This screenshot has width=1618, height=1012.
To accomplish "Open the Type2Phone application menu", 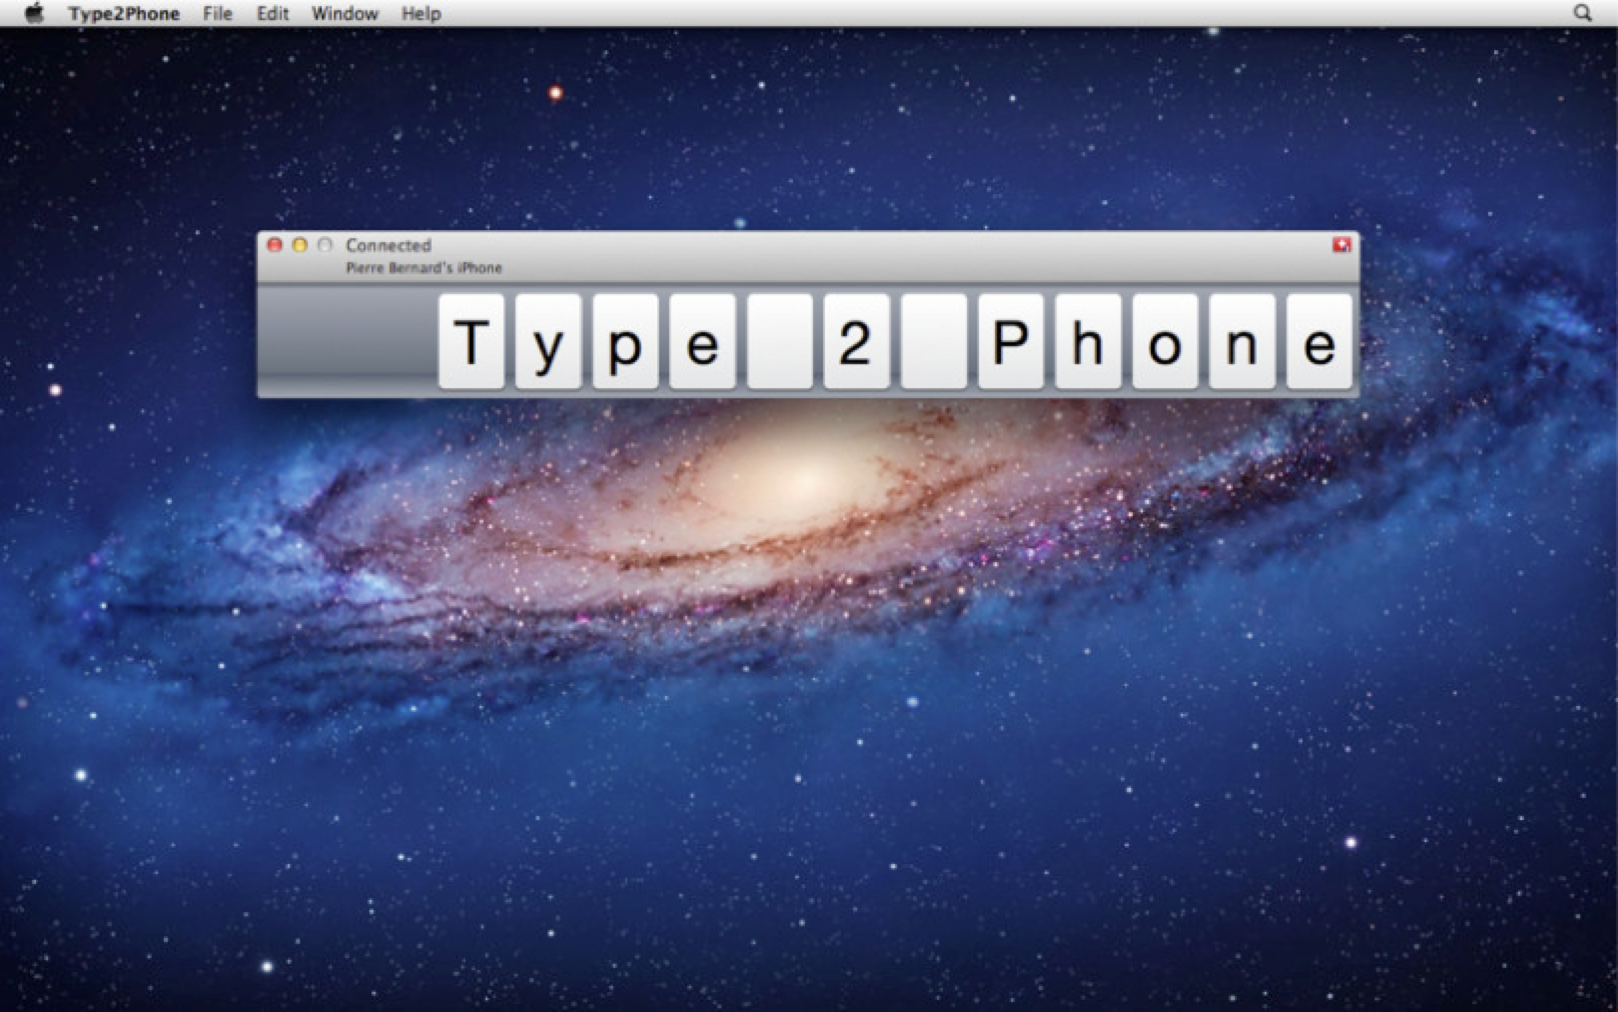I will (124, 13).
